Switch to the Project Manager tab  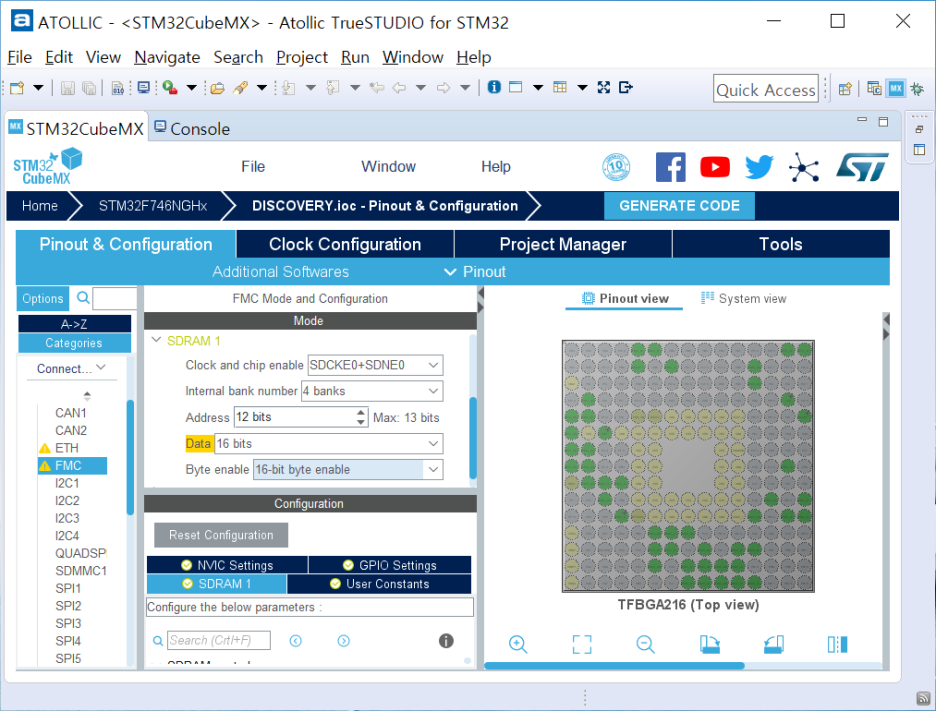click(563, 244)
